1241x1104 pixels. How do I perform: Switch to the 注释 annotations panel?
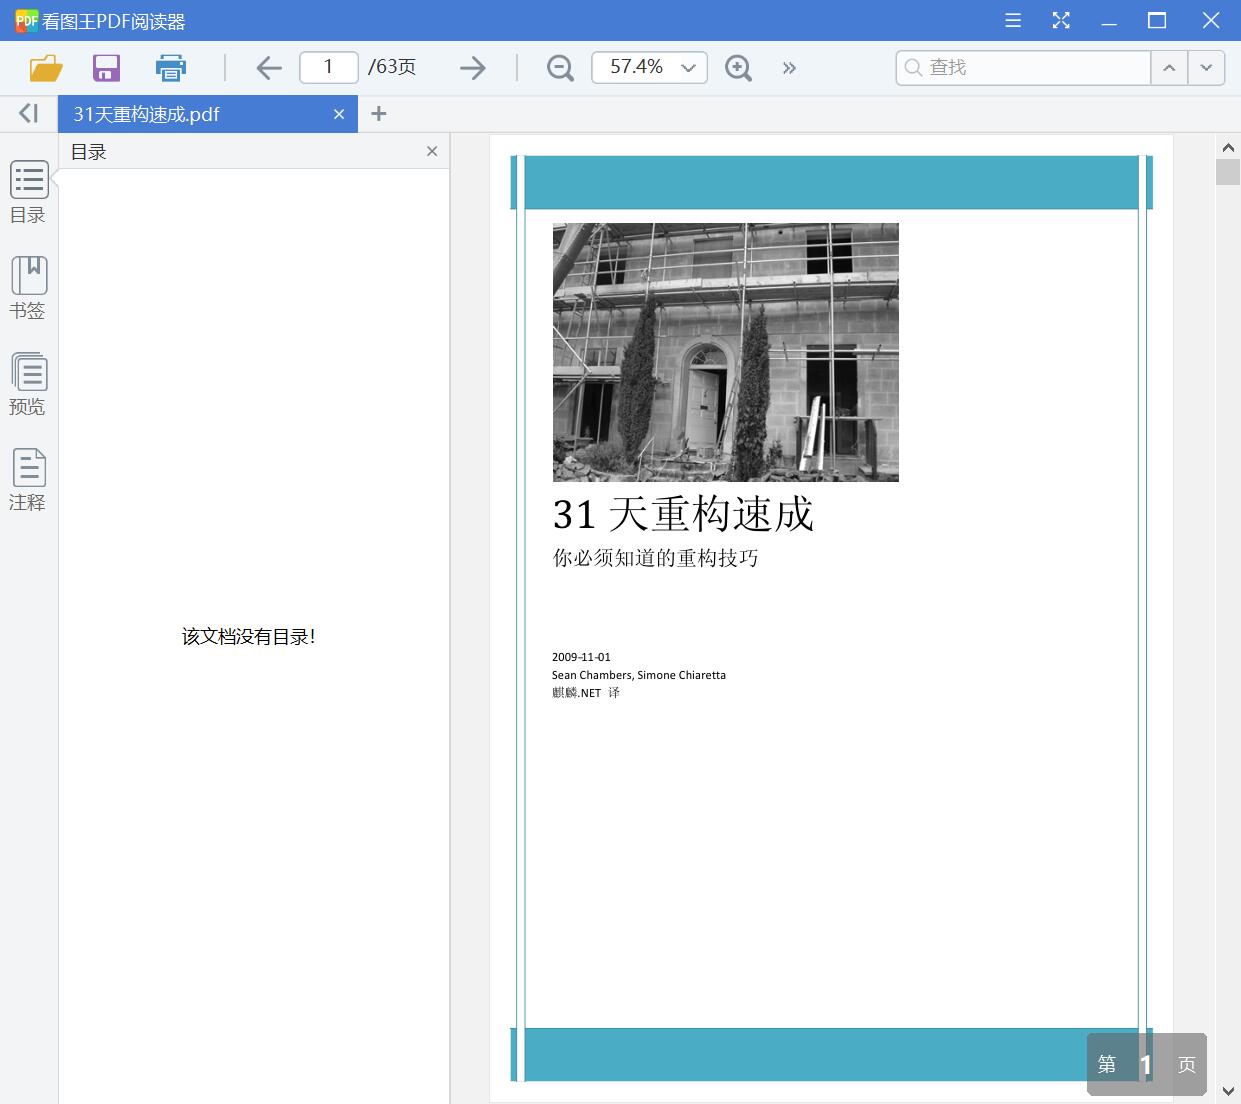[x=28, y=480]
